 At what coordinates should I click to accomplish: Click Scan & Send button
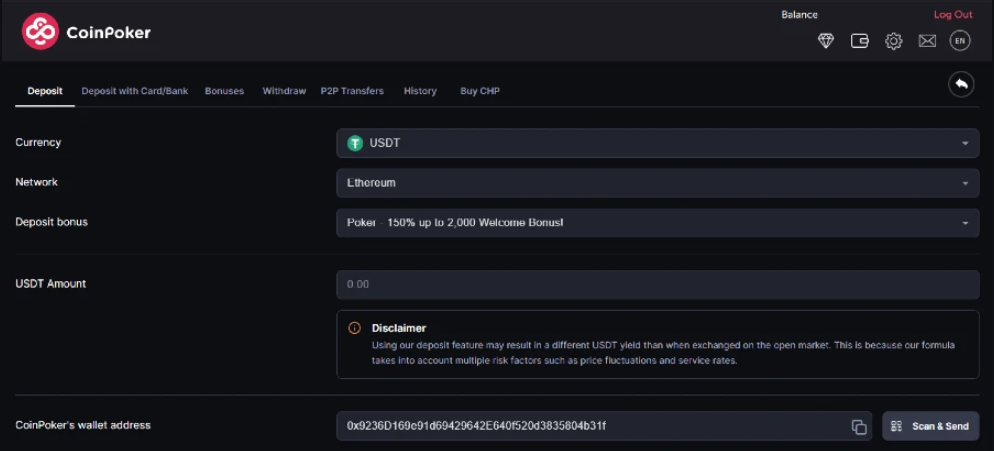(x=930, y=426)
